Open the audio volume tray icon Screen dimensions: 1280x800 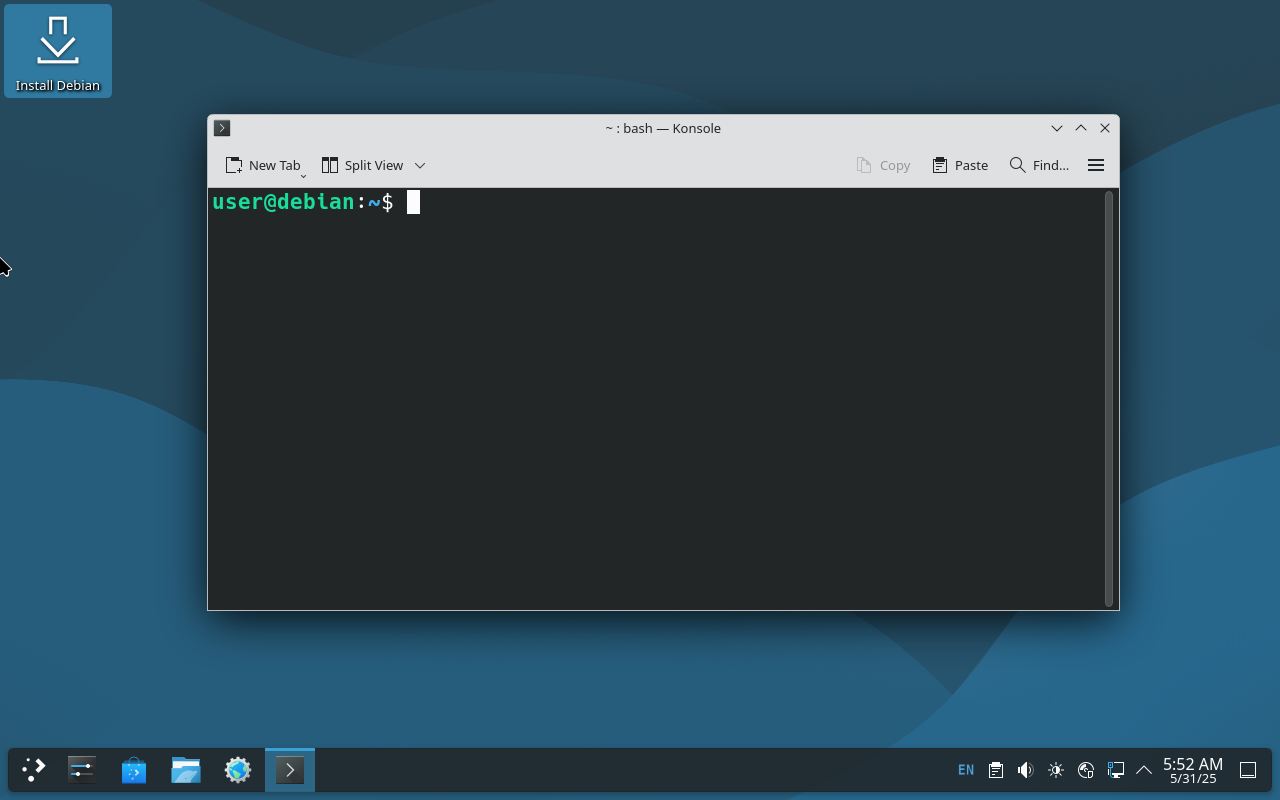[x=1026, y=769]
